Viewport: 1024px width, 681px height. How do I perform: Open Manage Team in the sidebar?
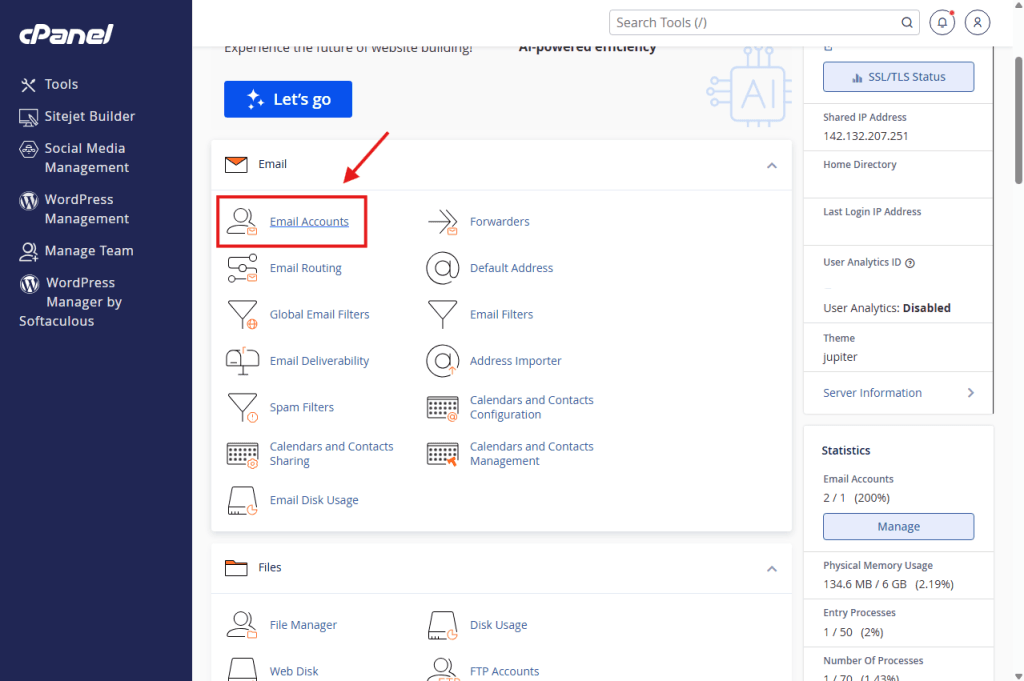pyautogui.click(x=88, y=251)
